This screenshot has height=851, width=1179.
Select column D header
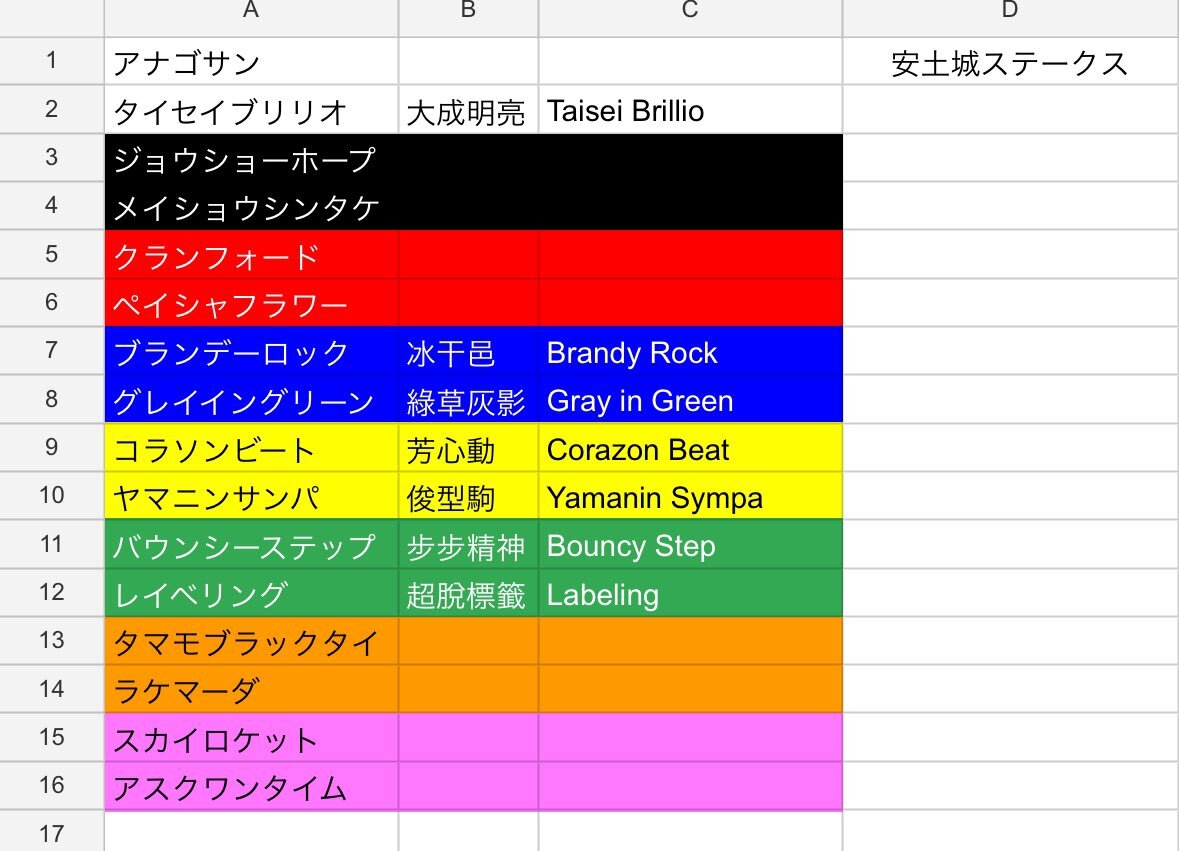coord(1011,17)
